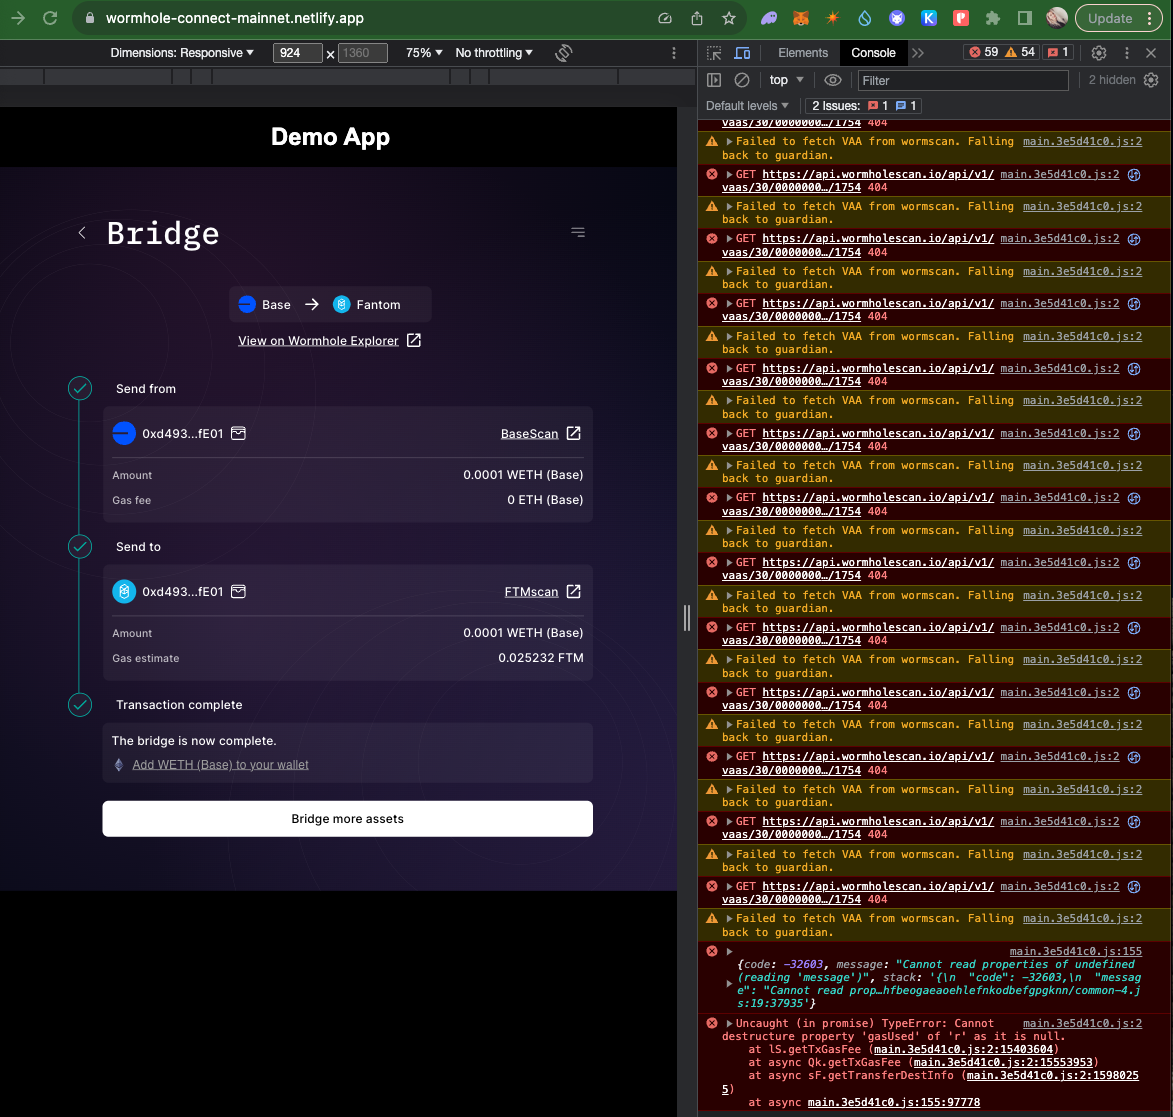1173x1117 pixels.
Task: Open DevTools settings gear icon
Action: pyautogui.click(x=1099, y=52)
